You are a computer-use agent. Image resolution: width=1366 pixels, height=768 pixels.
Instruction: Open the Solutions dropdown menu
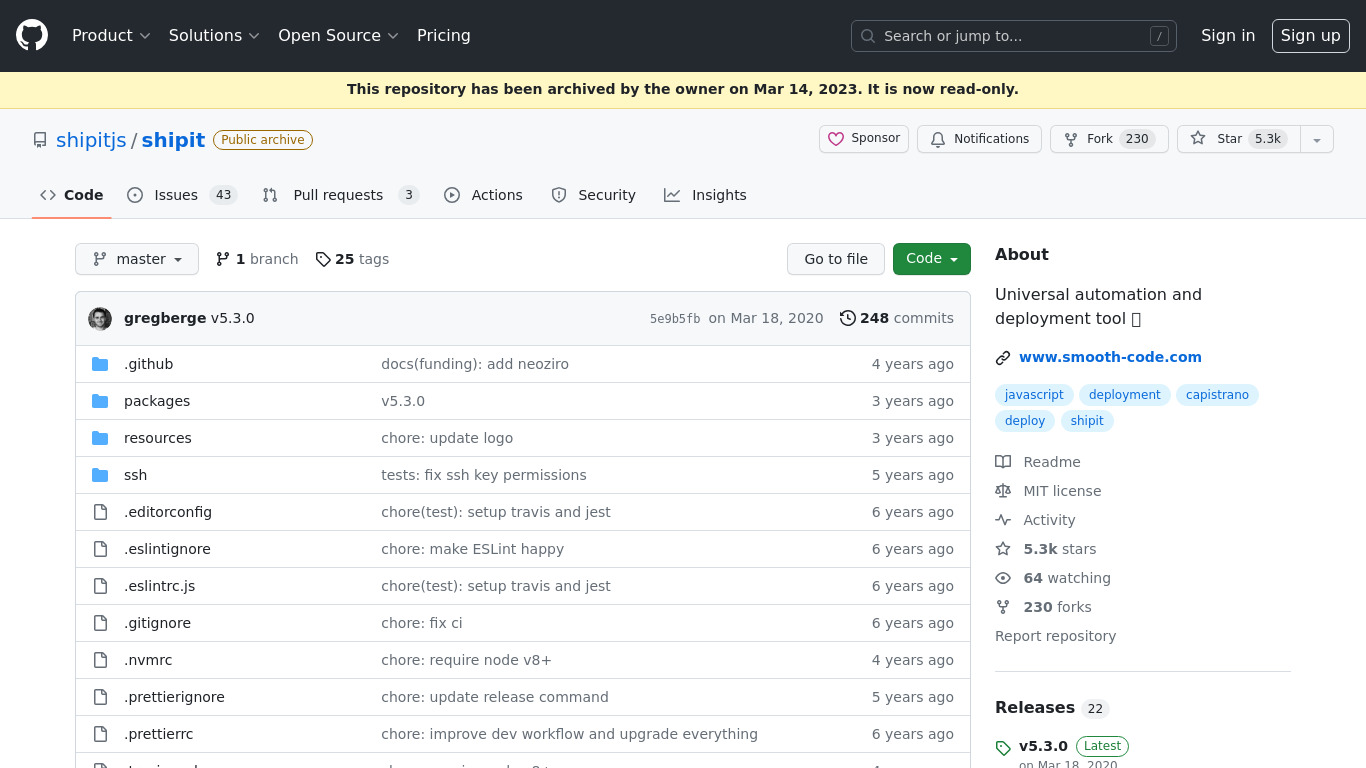tap(214, 35)
